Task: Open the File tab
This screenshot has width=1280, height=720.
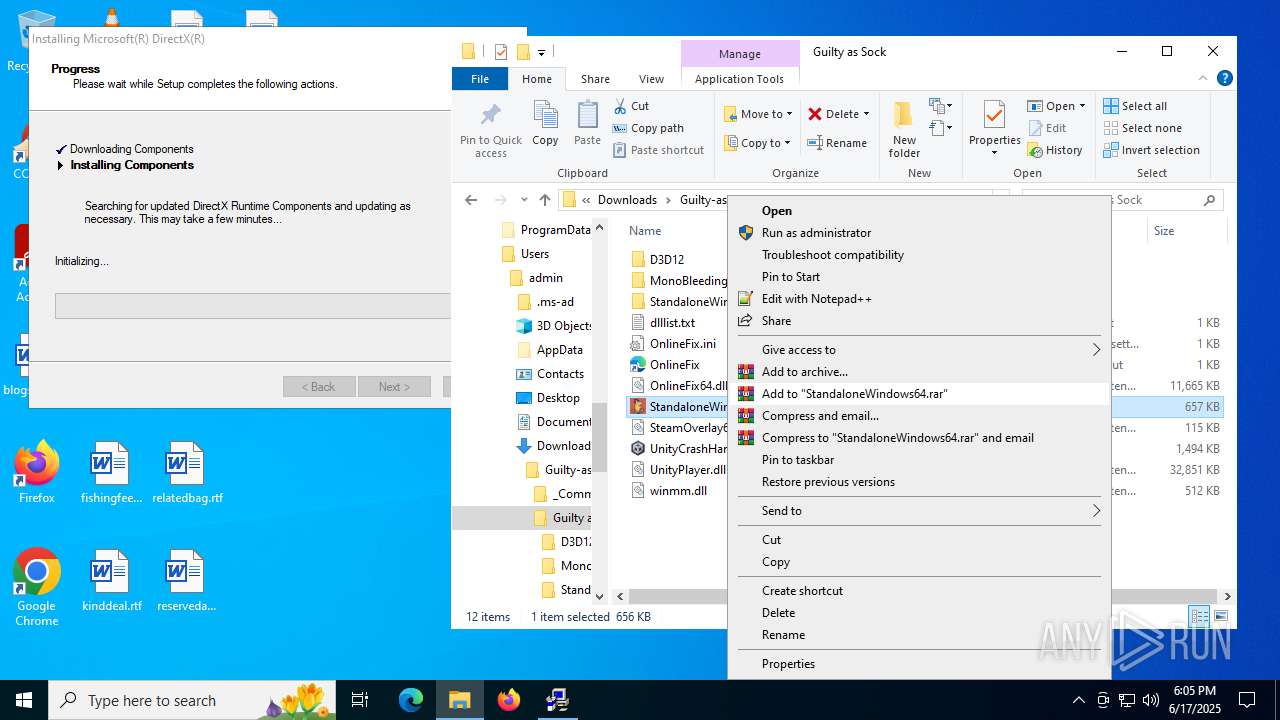Action: [480, 79]
